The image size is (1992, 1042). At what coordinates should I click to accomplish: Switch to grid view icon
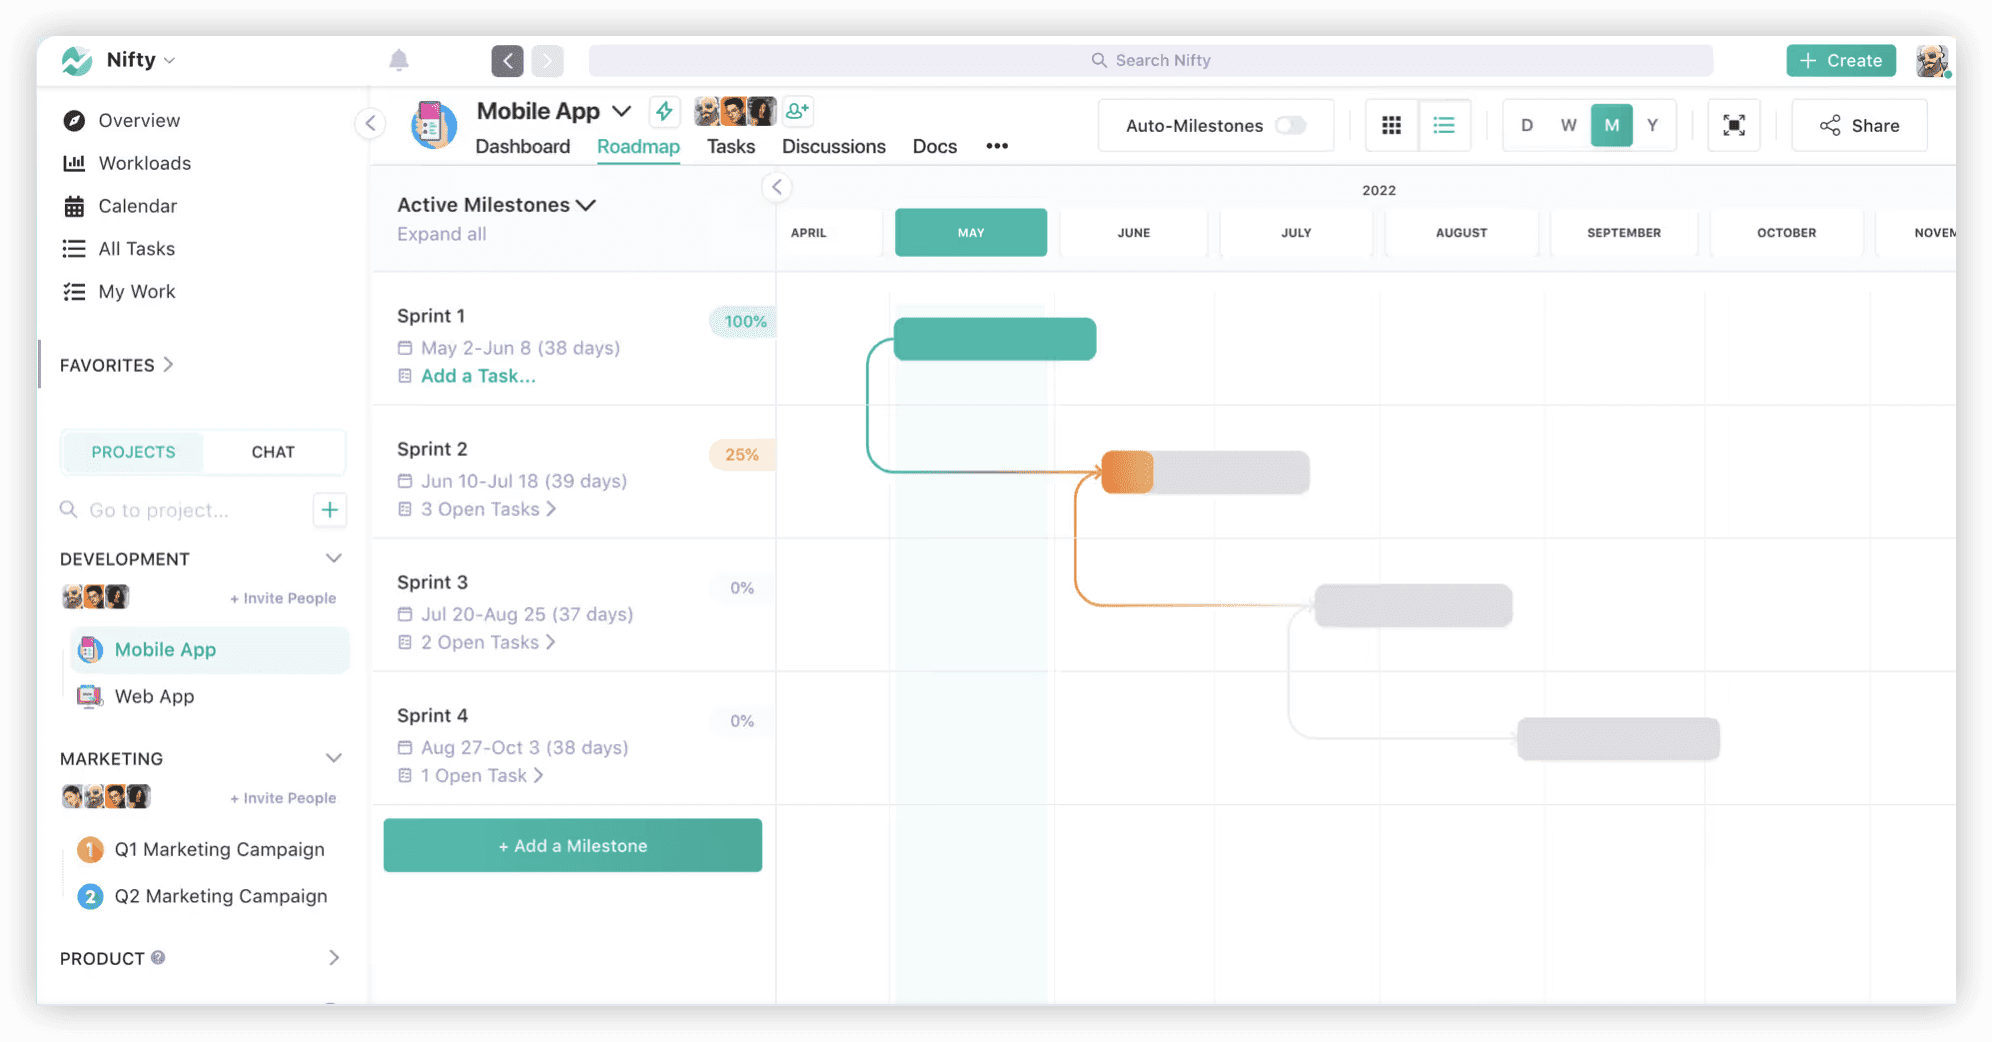pyautogui.click(x=1391, y=126)
